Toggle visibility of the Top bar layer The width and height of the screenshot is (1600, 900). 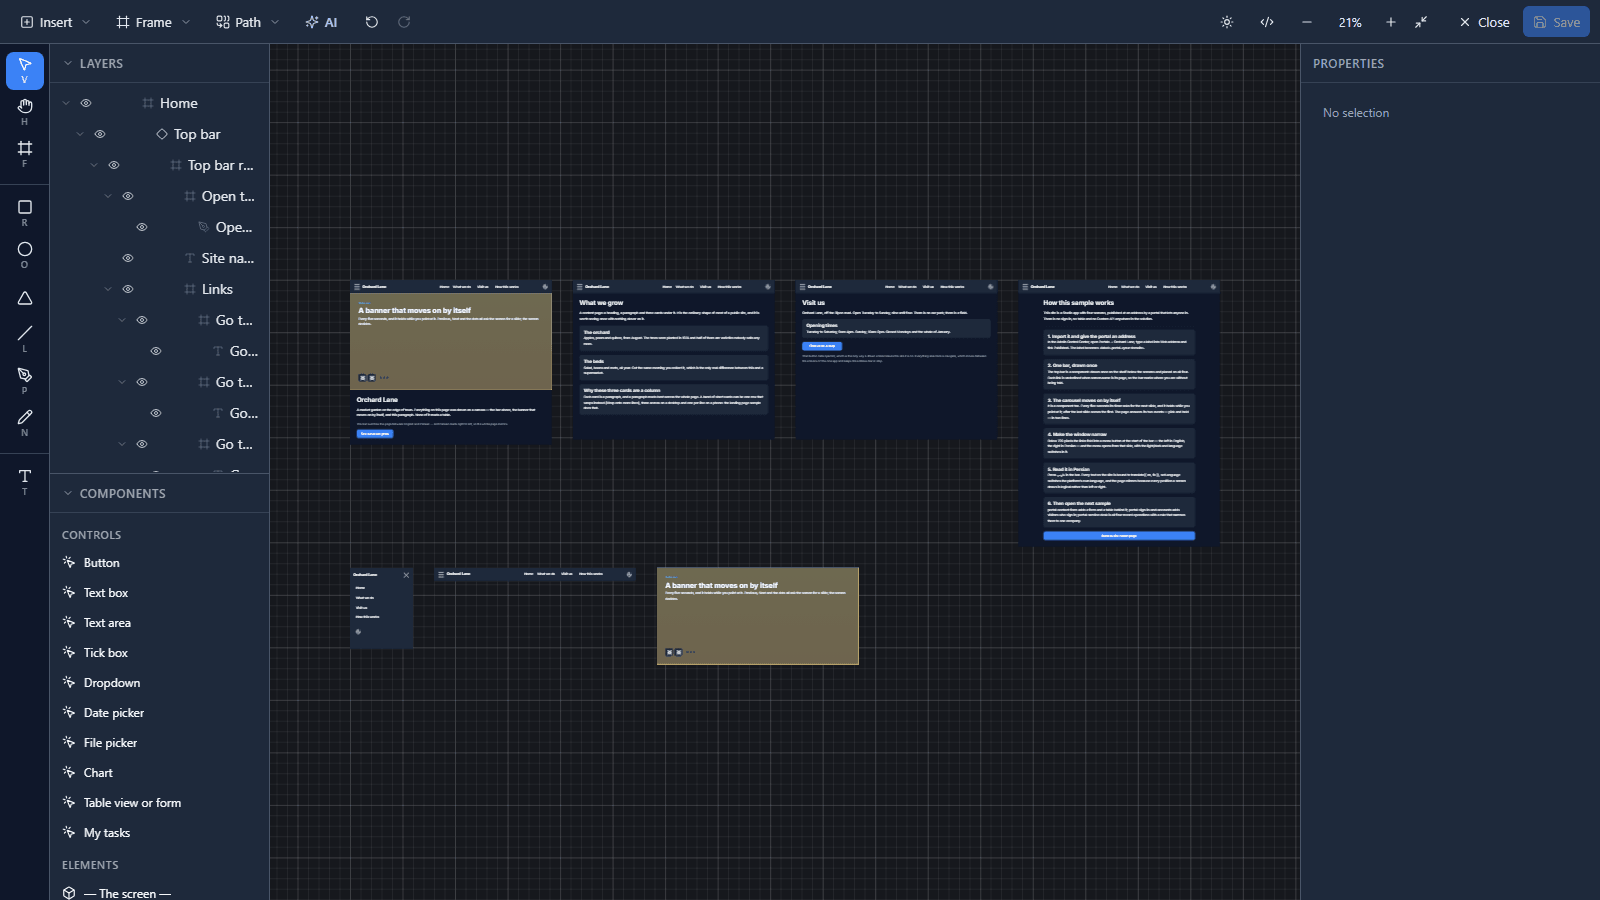coord(100,134)
